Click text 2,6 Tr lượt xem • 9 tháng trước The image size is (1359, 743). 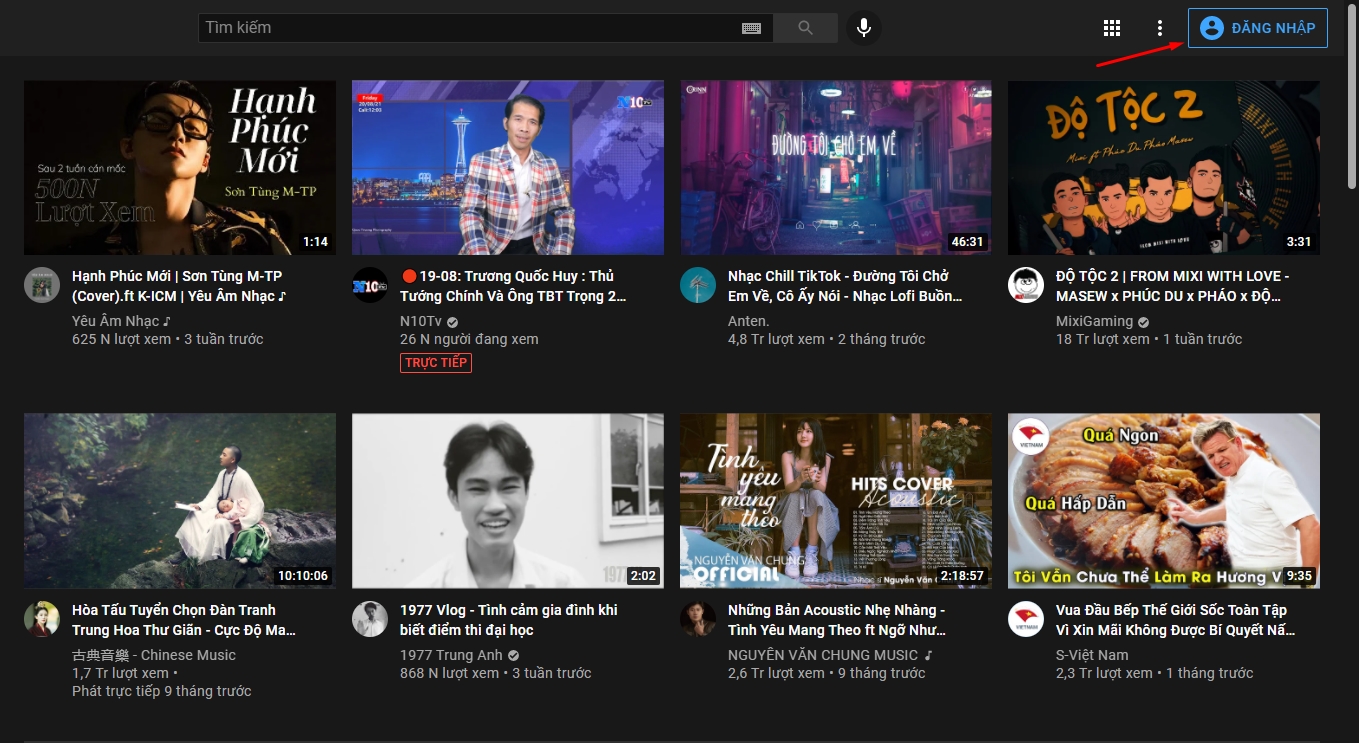827,673
